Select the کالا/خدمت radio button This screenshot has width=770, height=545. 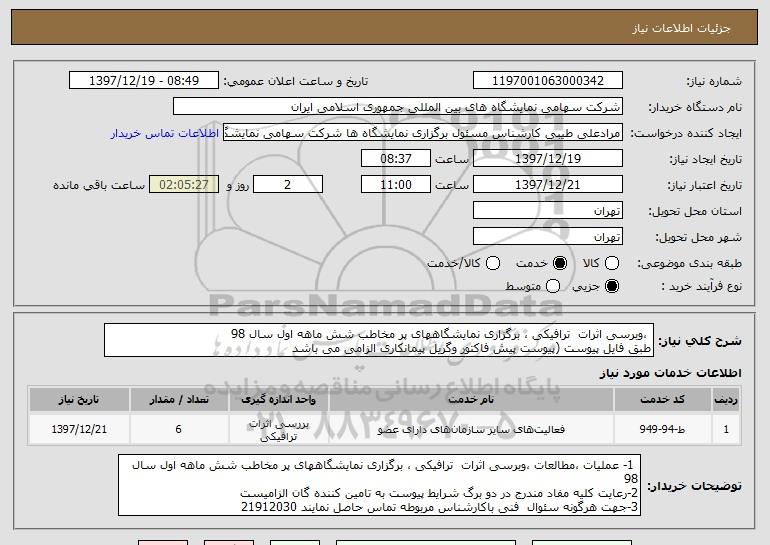(x=493, y=263)
